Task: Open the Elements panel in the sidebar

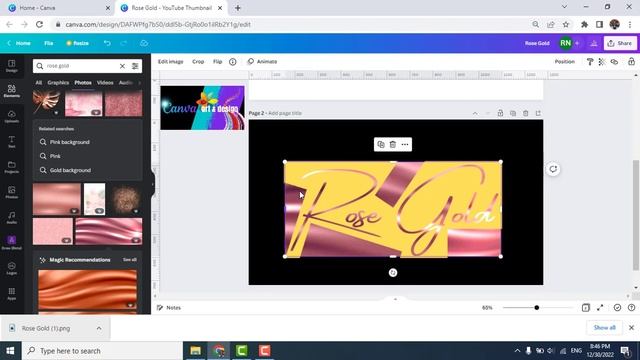Action: click(x=11, y=91)
